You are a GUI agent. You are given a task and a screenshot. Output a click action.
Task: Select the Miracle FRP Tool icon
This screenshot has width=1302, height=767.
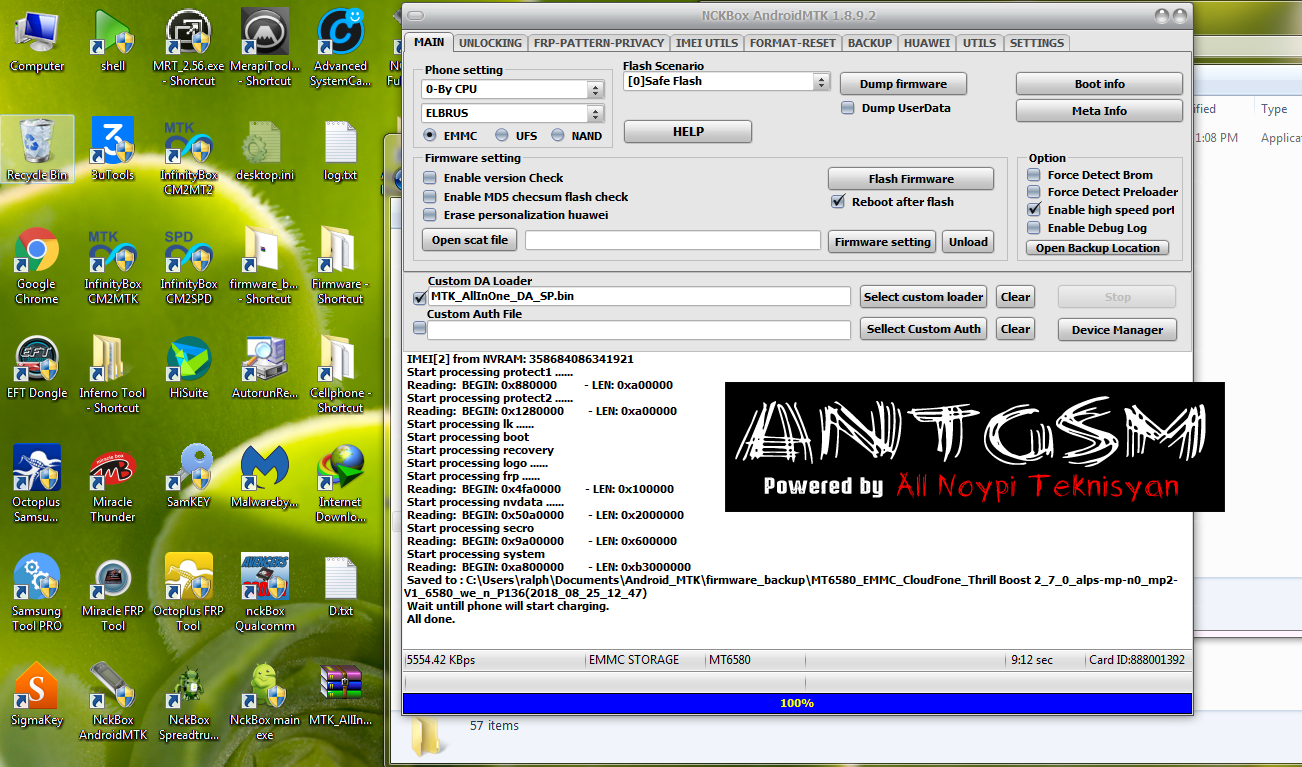(112, 592)
